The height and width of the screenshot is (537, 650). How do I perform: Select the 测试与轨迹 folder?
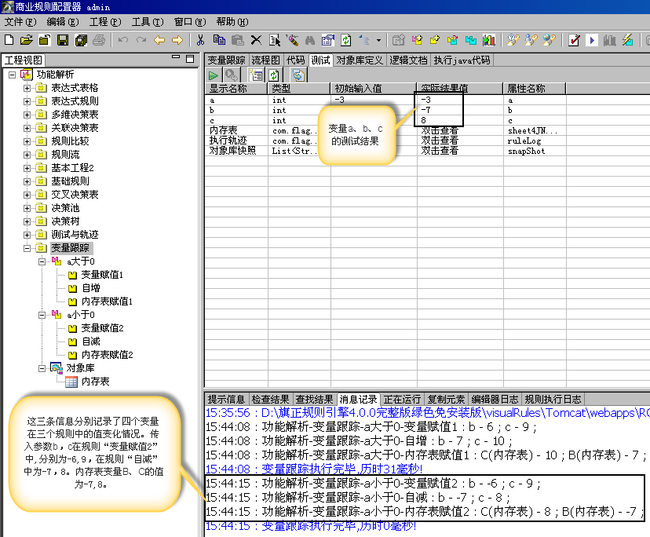click(x=75, y=235)
